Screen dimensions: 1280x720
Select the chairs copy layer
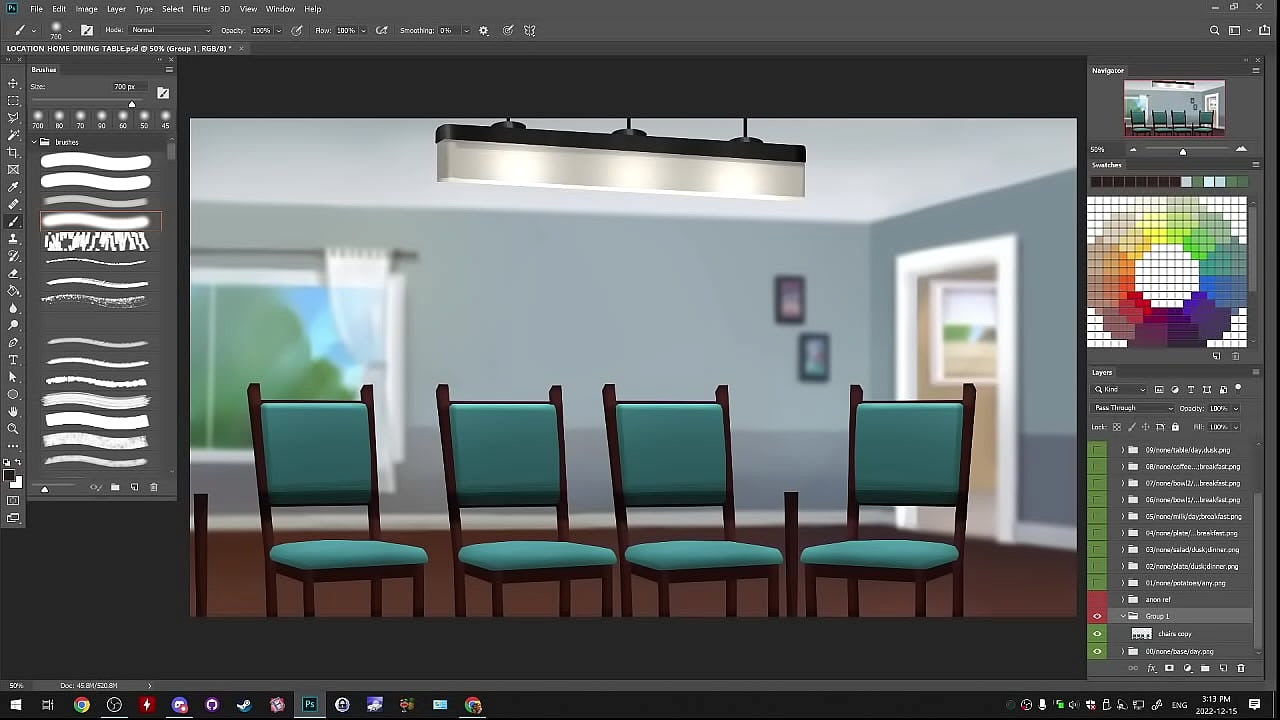pos(1174,634)
